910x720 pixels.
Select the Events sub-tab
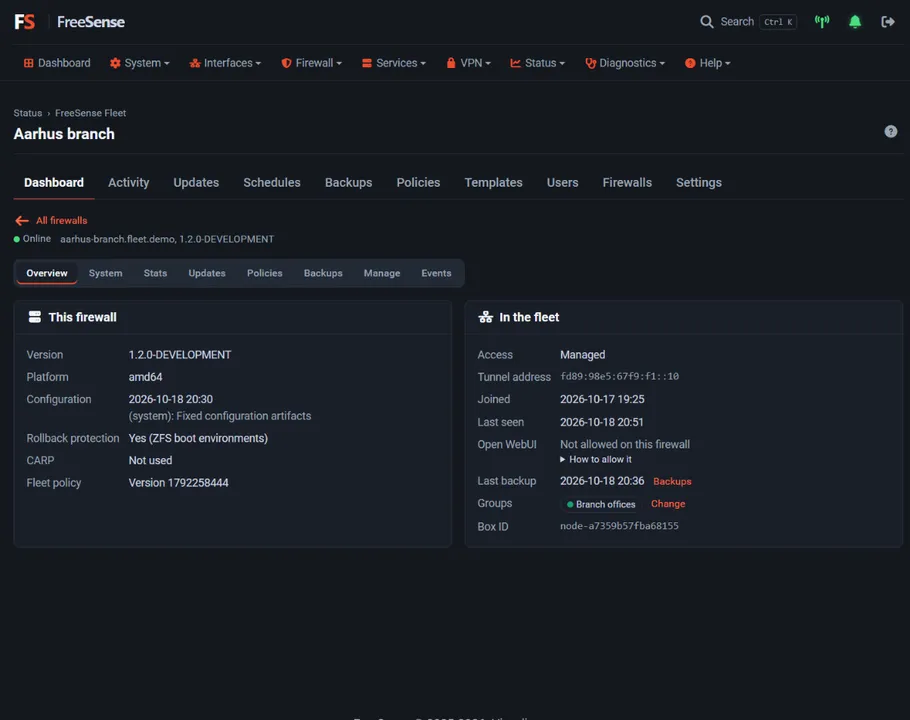click(x=436, y=273)
